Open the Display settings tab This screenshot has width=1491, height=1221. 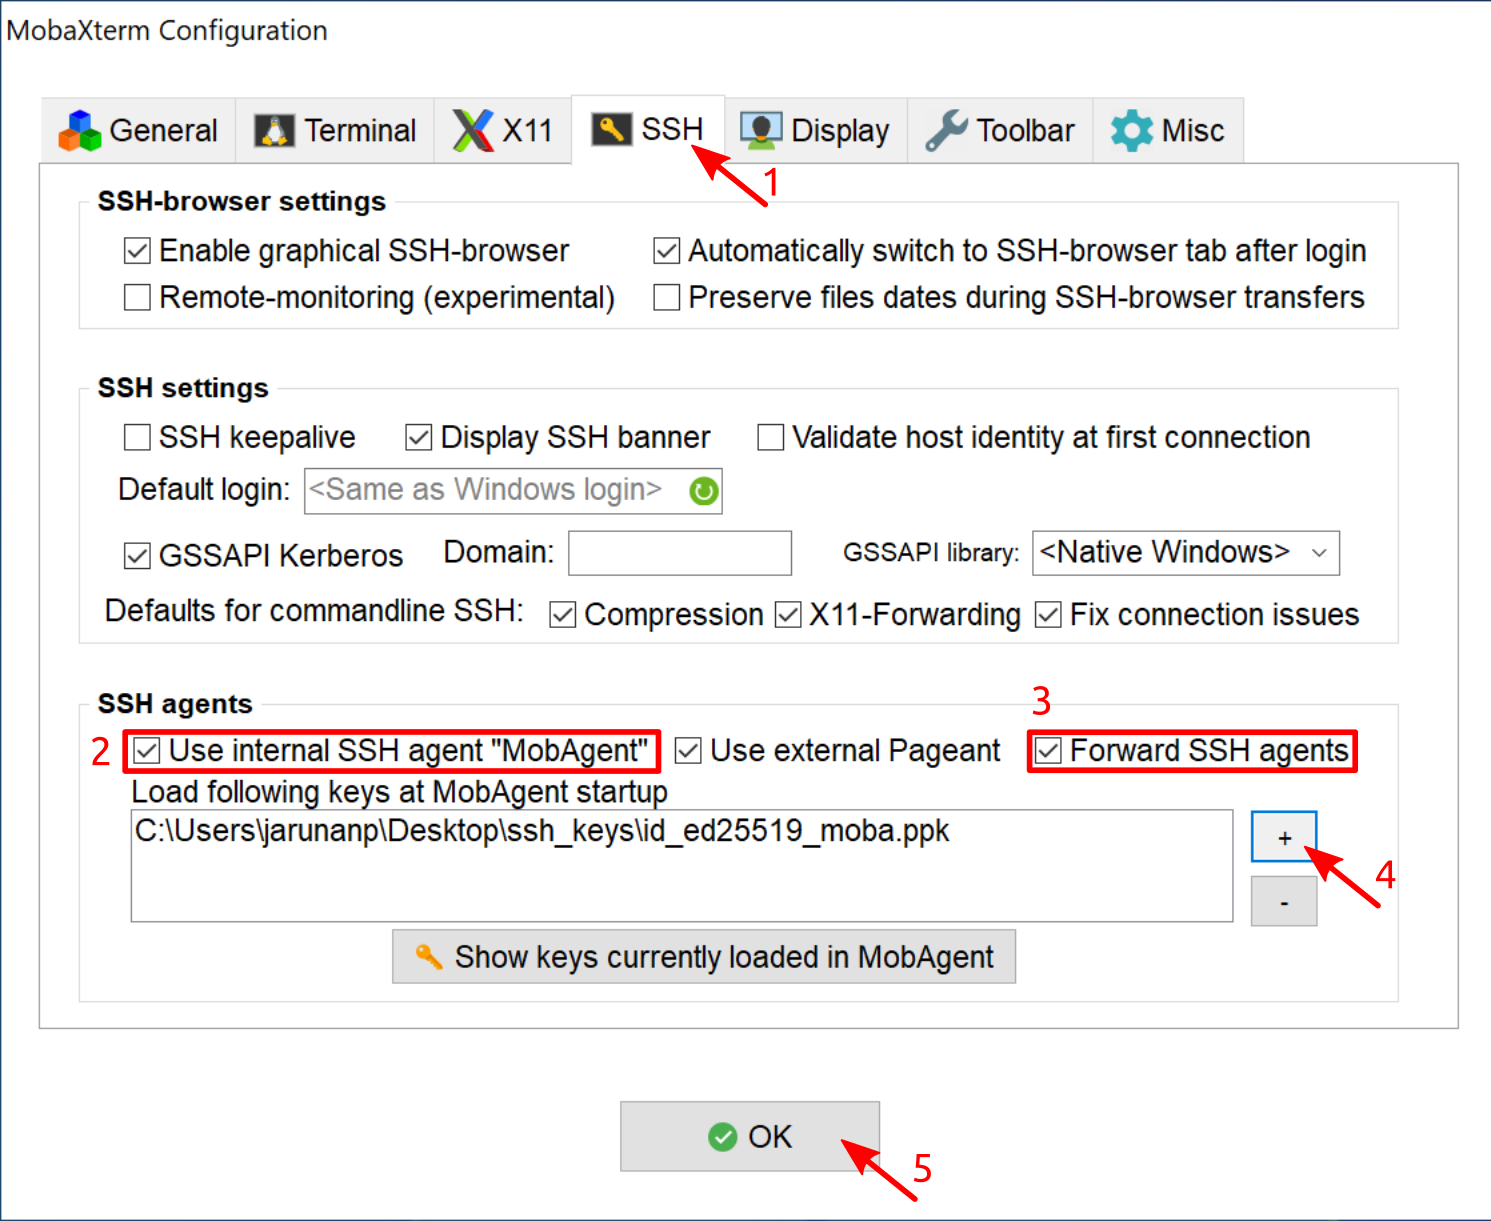coord(815,128)
